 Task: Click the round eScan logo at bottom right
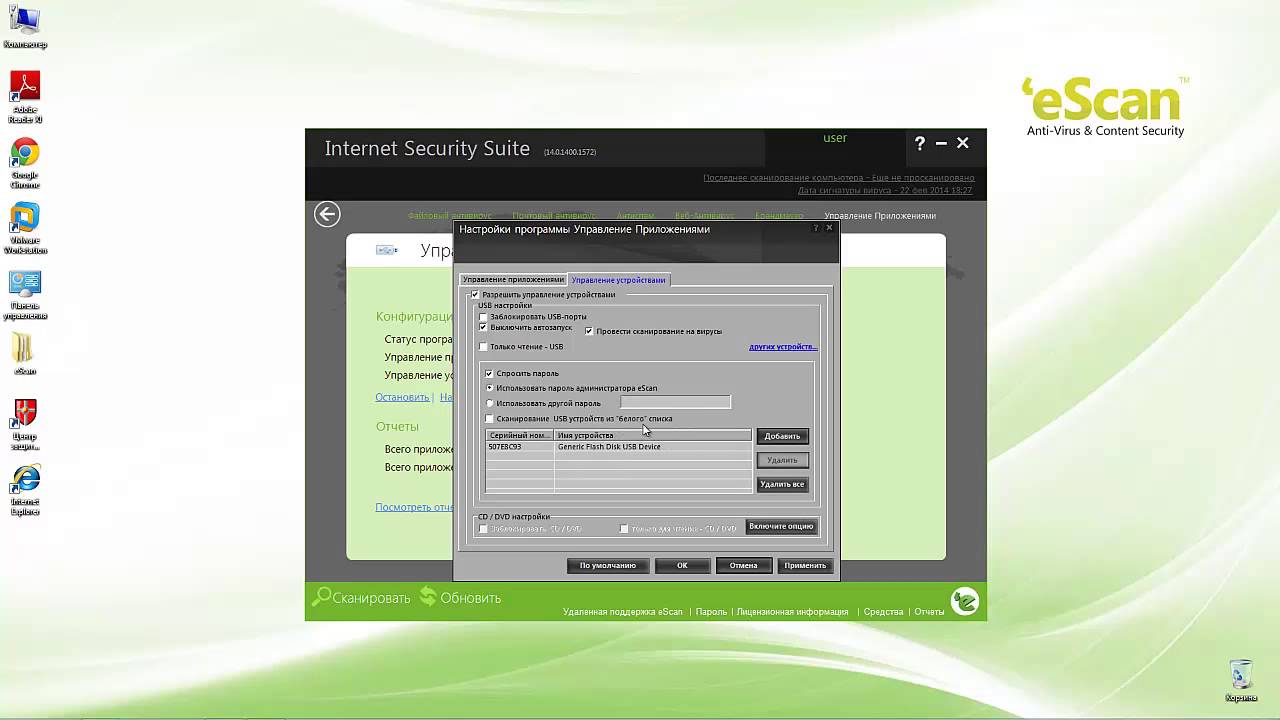[965, 601]
